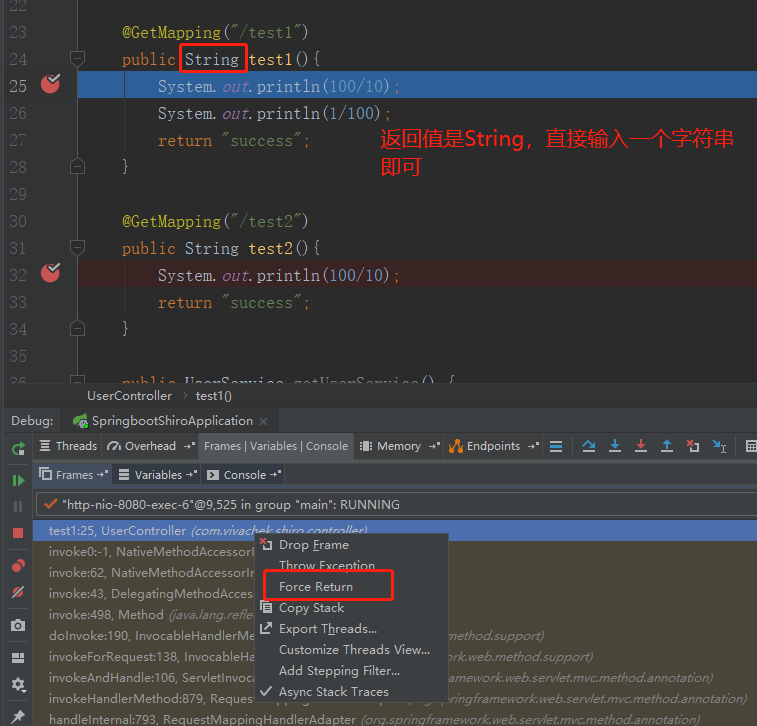Click UserController in breadcrumb bar

129,396
